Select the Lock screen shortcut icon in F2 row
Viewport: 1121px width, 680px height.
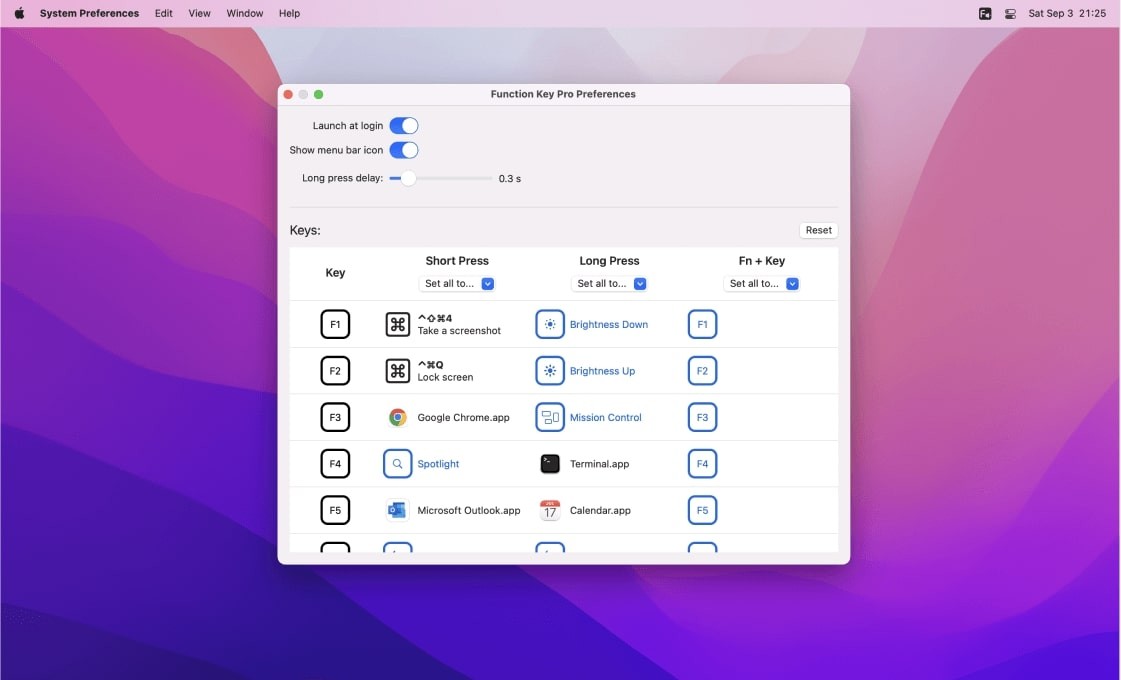pos(397,370)
